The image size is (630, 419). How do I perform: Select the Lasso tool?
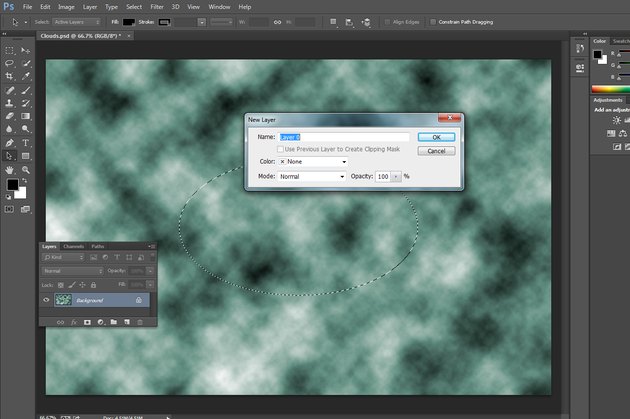9,63
